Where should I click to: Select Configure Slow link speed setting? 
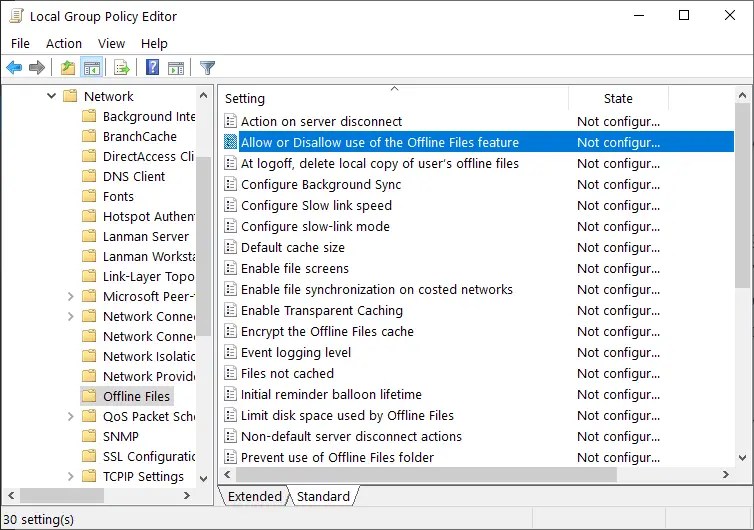pos(478,205)
